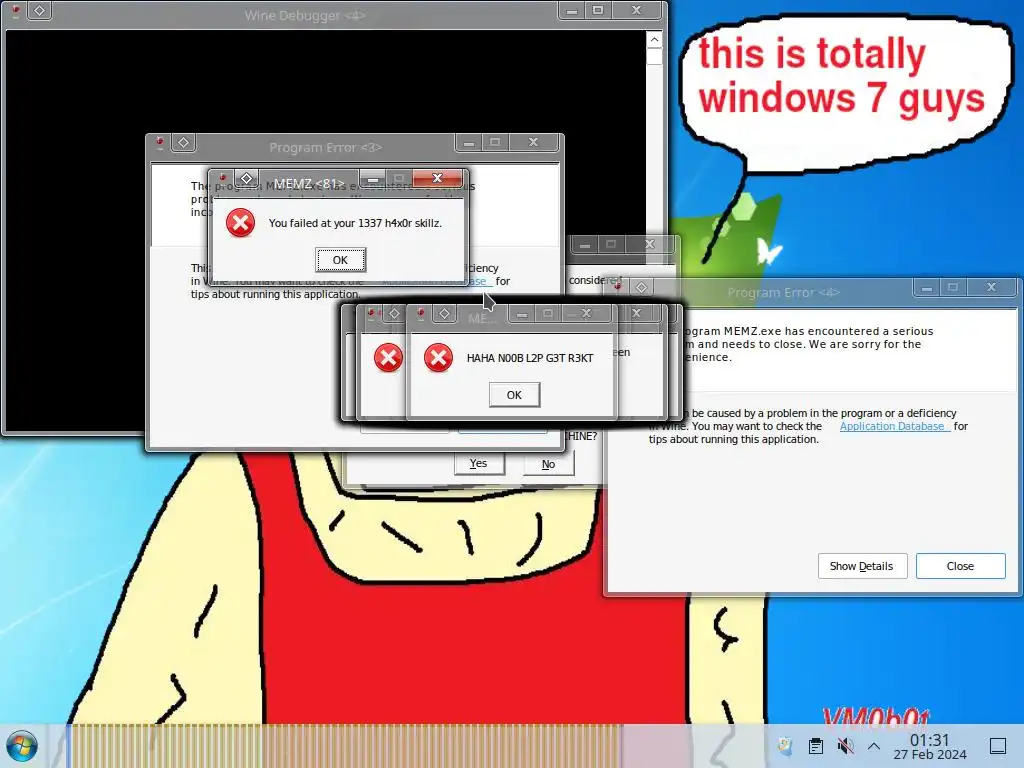Click pin diamond icon in Program Error <4> titlebar
Viewport: 1024px width, 768px height.
pos(641,287)
